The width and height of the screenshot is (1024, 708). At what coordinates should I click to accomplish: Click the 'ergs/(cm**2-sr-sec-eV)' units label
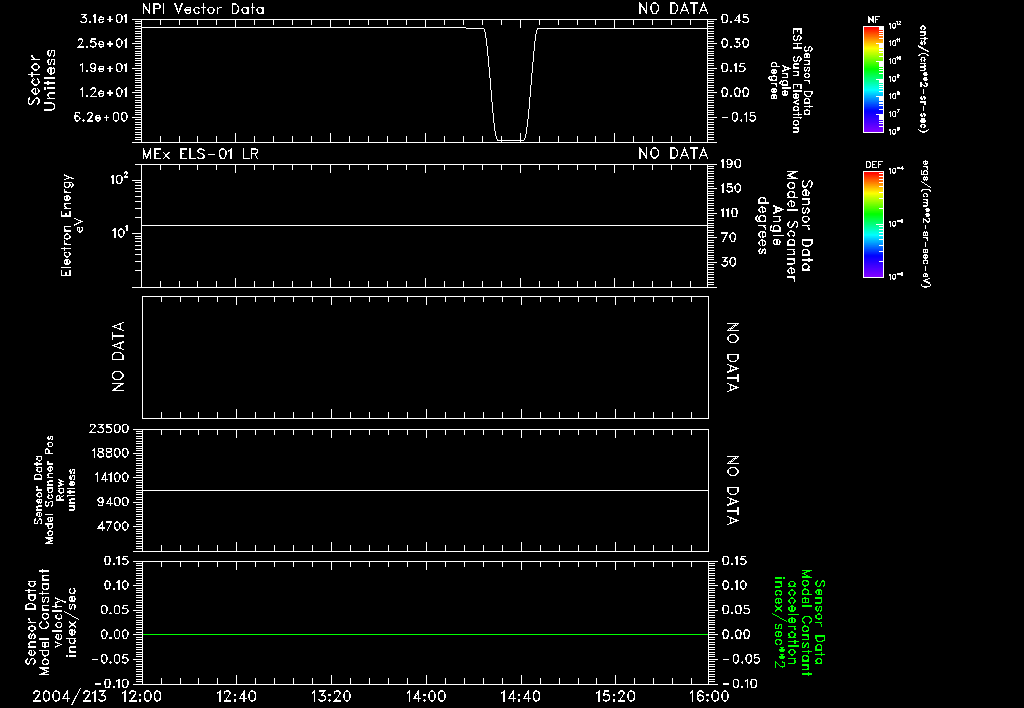coord(925,224)
